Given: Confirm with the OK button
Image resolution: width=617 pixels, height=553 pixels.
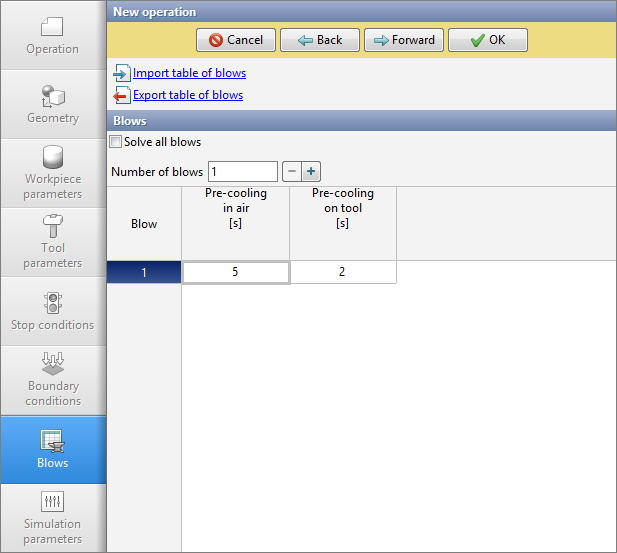Looking at the screenshot, I should 487,40.
